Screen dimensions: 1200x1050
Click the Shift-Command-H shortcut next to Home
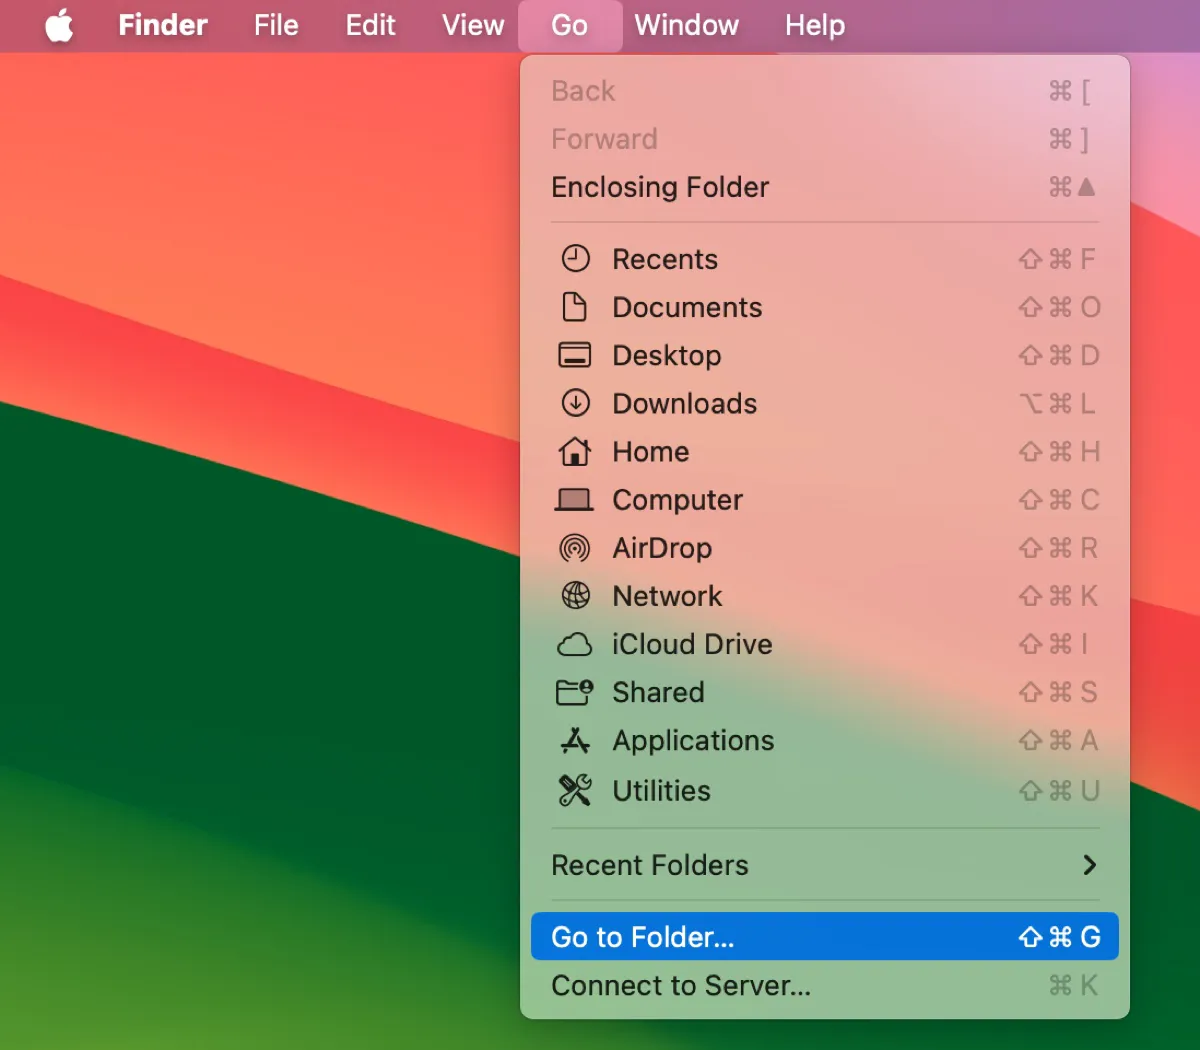coord(1059,451)
